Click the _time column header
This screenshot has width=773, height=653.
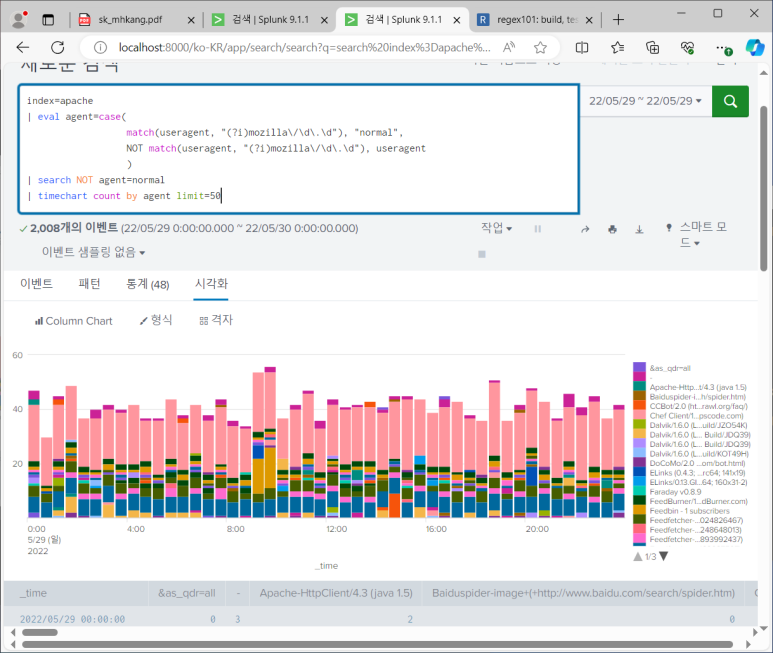click(33, 593)
